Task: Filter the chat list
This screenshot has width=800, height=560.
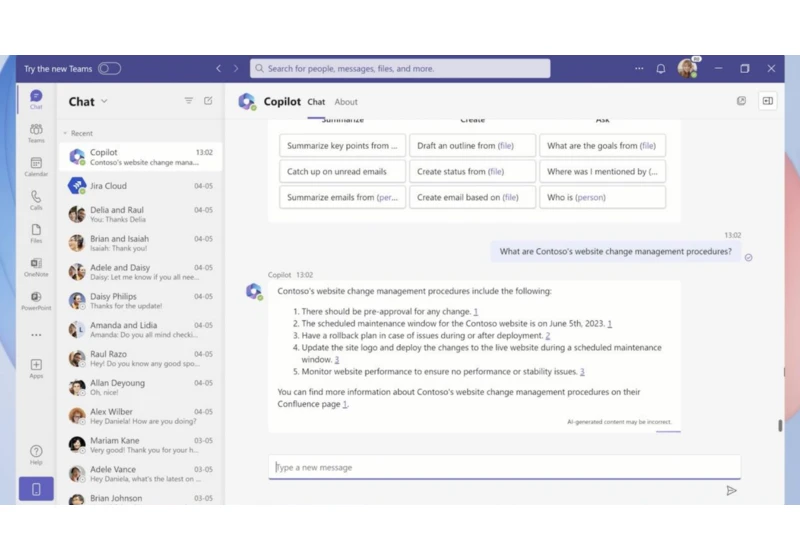Action: pos(189,101)
